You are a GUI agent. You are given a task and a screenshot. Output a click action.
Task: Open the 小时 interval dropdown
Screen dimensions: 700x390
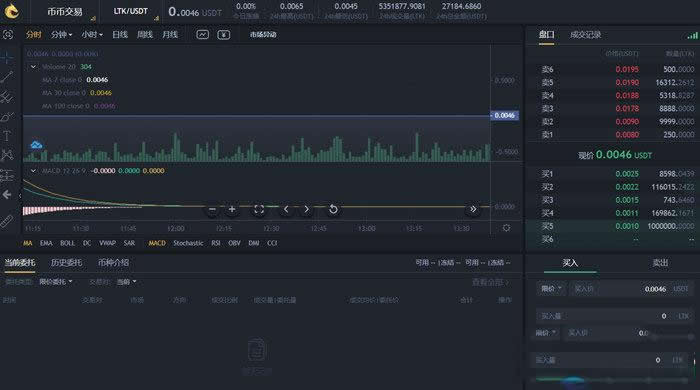(92, 34)
